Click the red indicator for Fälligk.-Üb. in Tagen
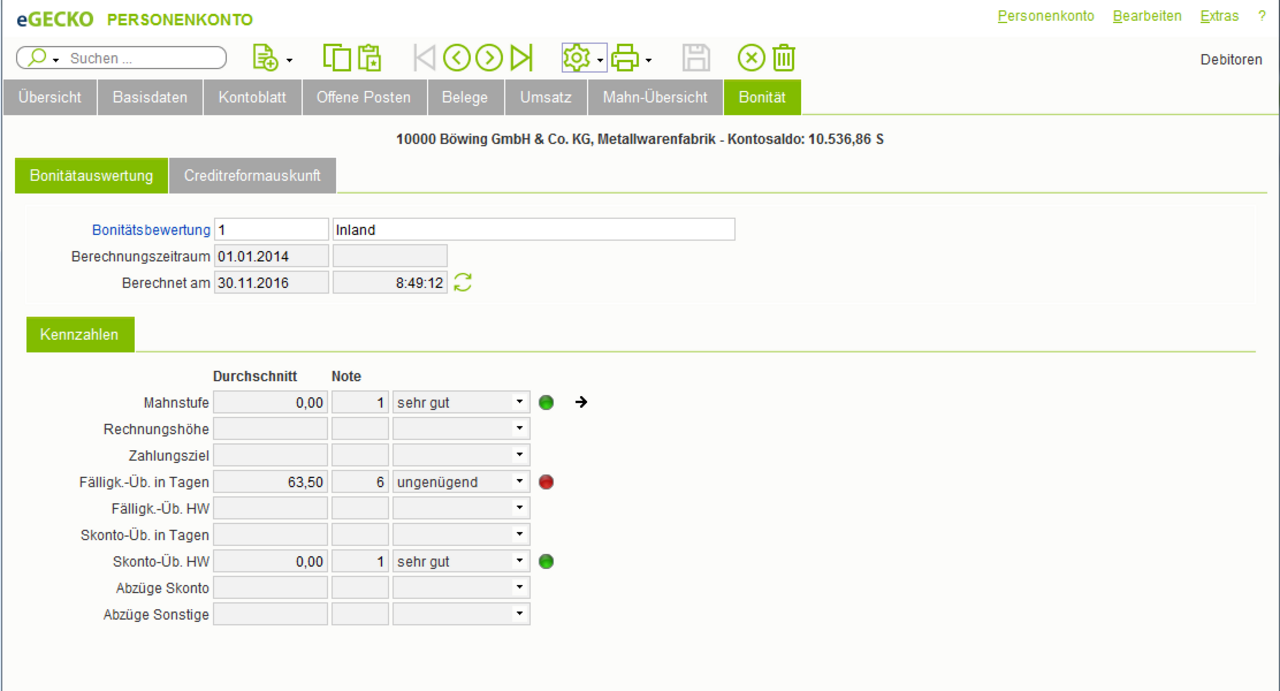Viewport: 1280px width, 691px height. click(546, 482)
